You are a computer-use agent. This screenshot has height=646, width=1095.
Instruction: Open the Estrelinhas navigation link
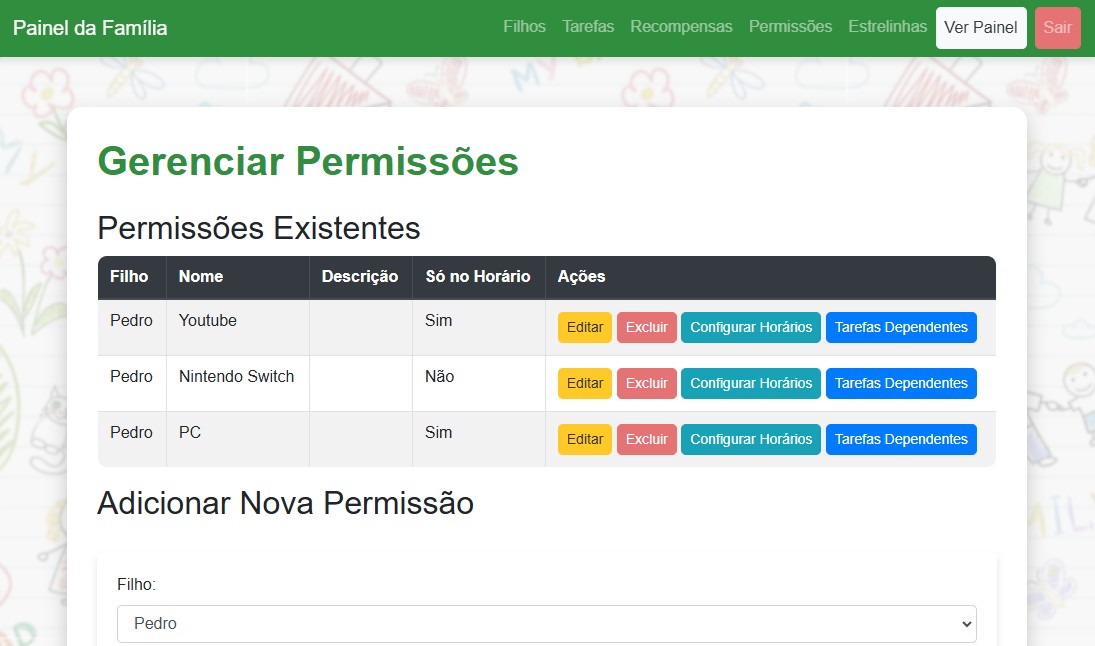(888, 27)
